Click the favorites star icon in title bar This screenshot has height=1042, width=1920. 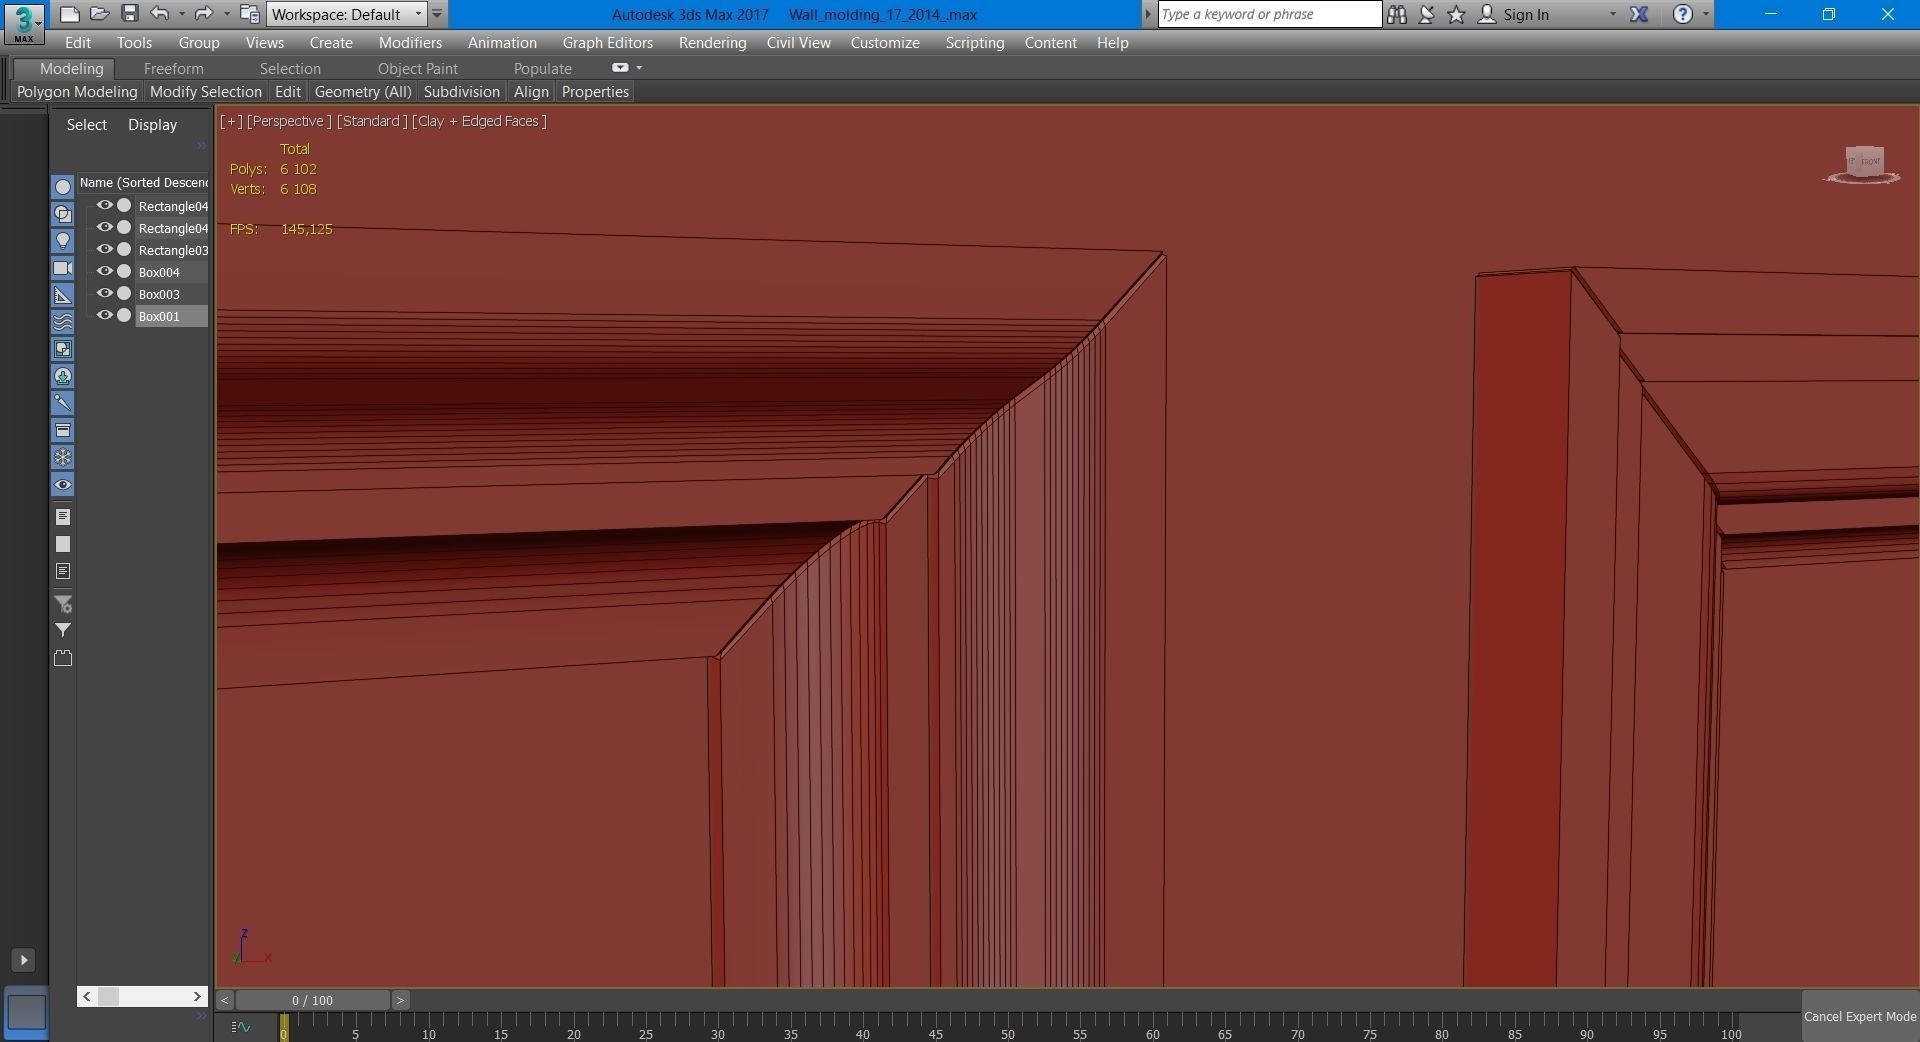(x=1457, y=14)
